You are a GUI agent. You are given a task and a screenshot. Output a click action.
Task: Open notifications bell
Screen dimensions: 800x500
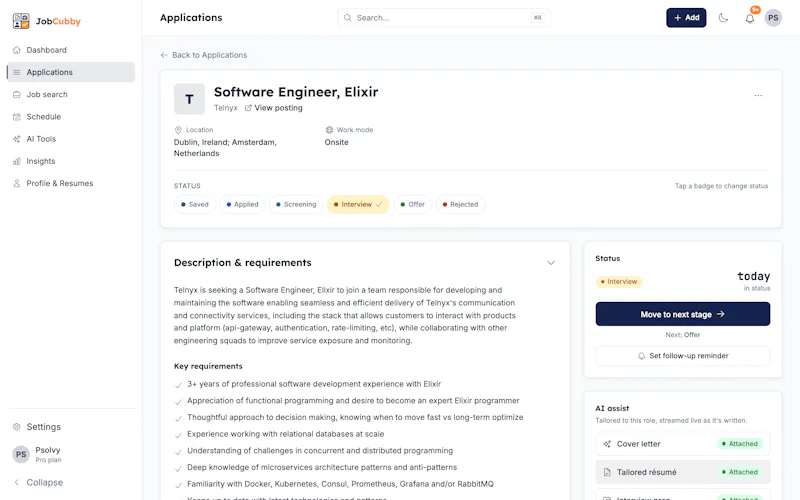point(749,18)
